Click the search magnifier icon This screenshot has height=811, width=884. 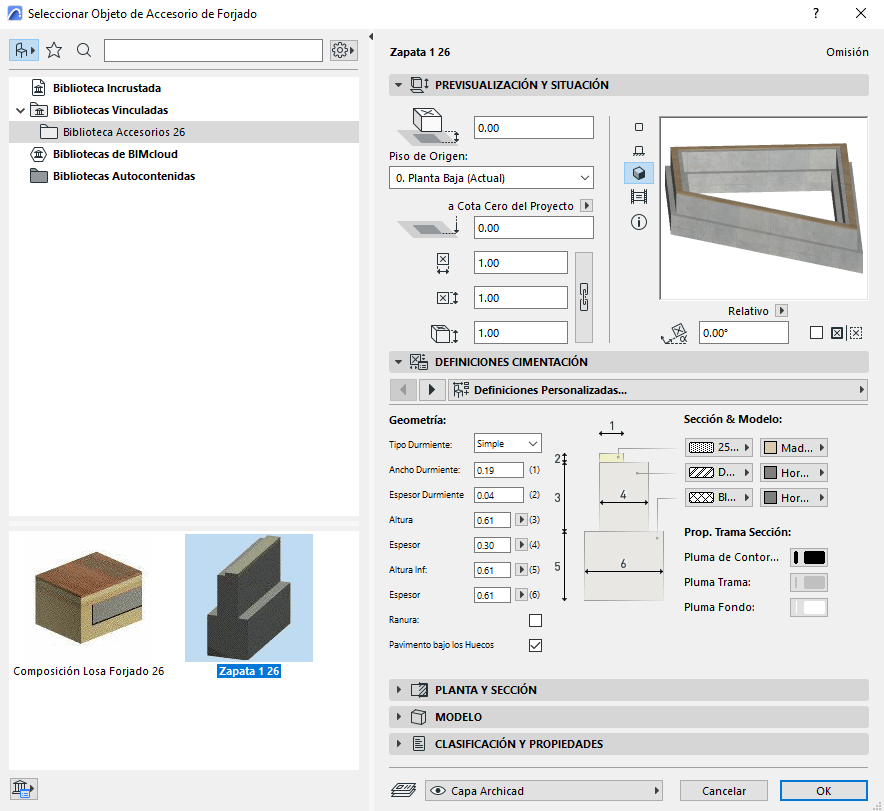click(x=84, y=50)
